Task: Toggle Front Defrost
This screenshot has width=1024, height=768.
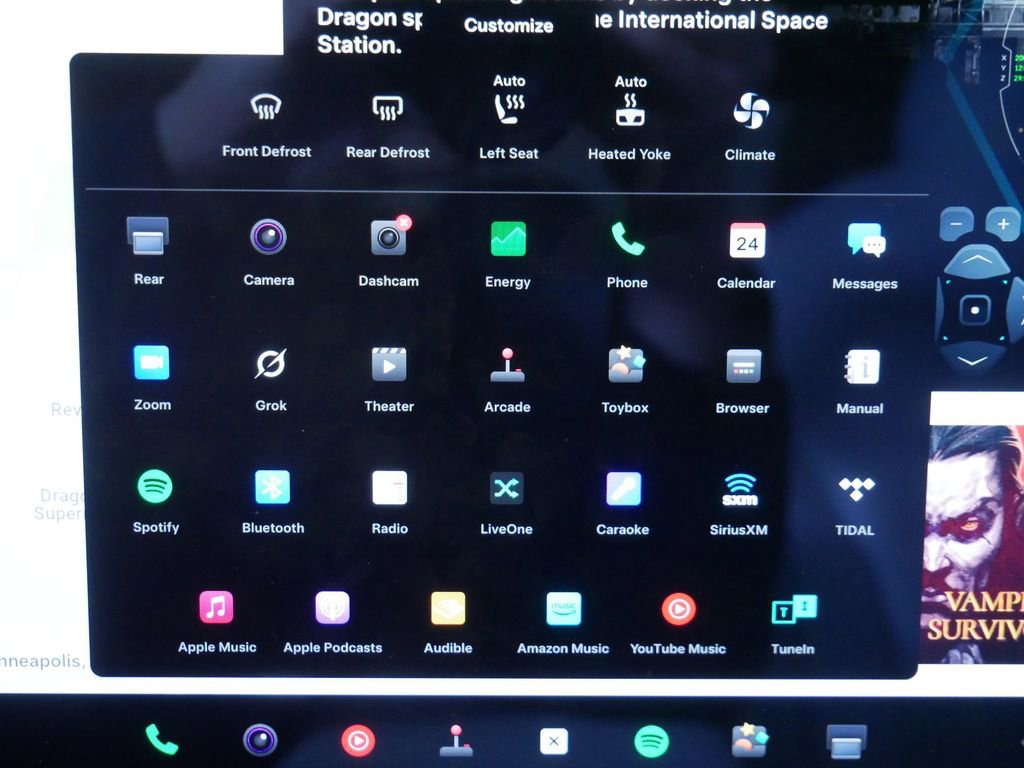Action: pos(266,124)
